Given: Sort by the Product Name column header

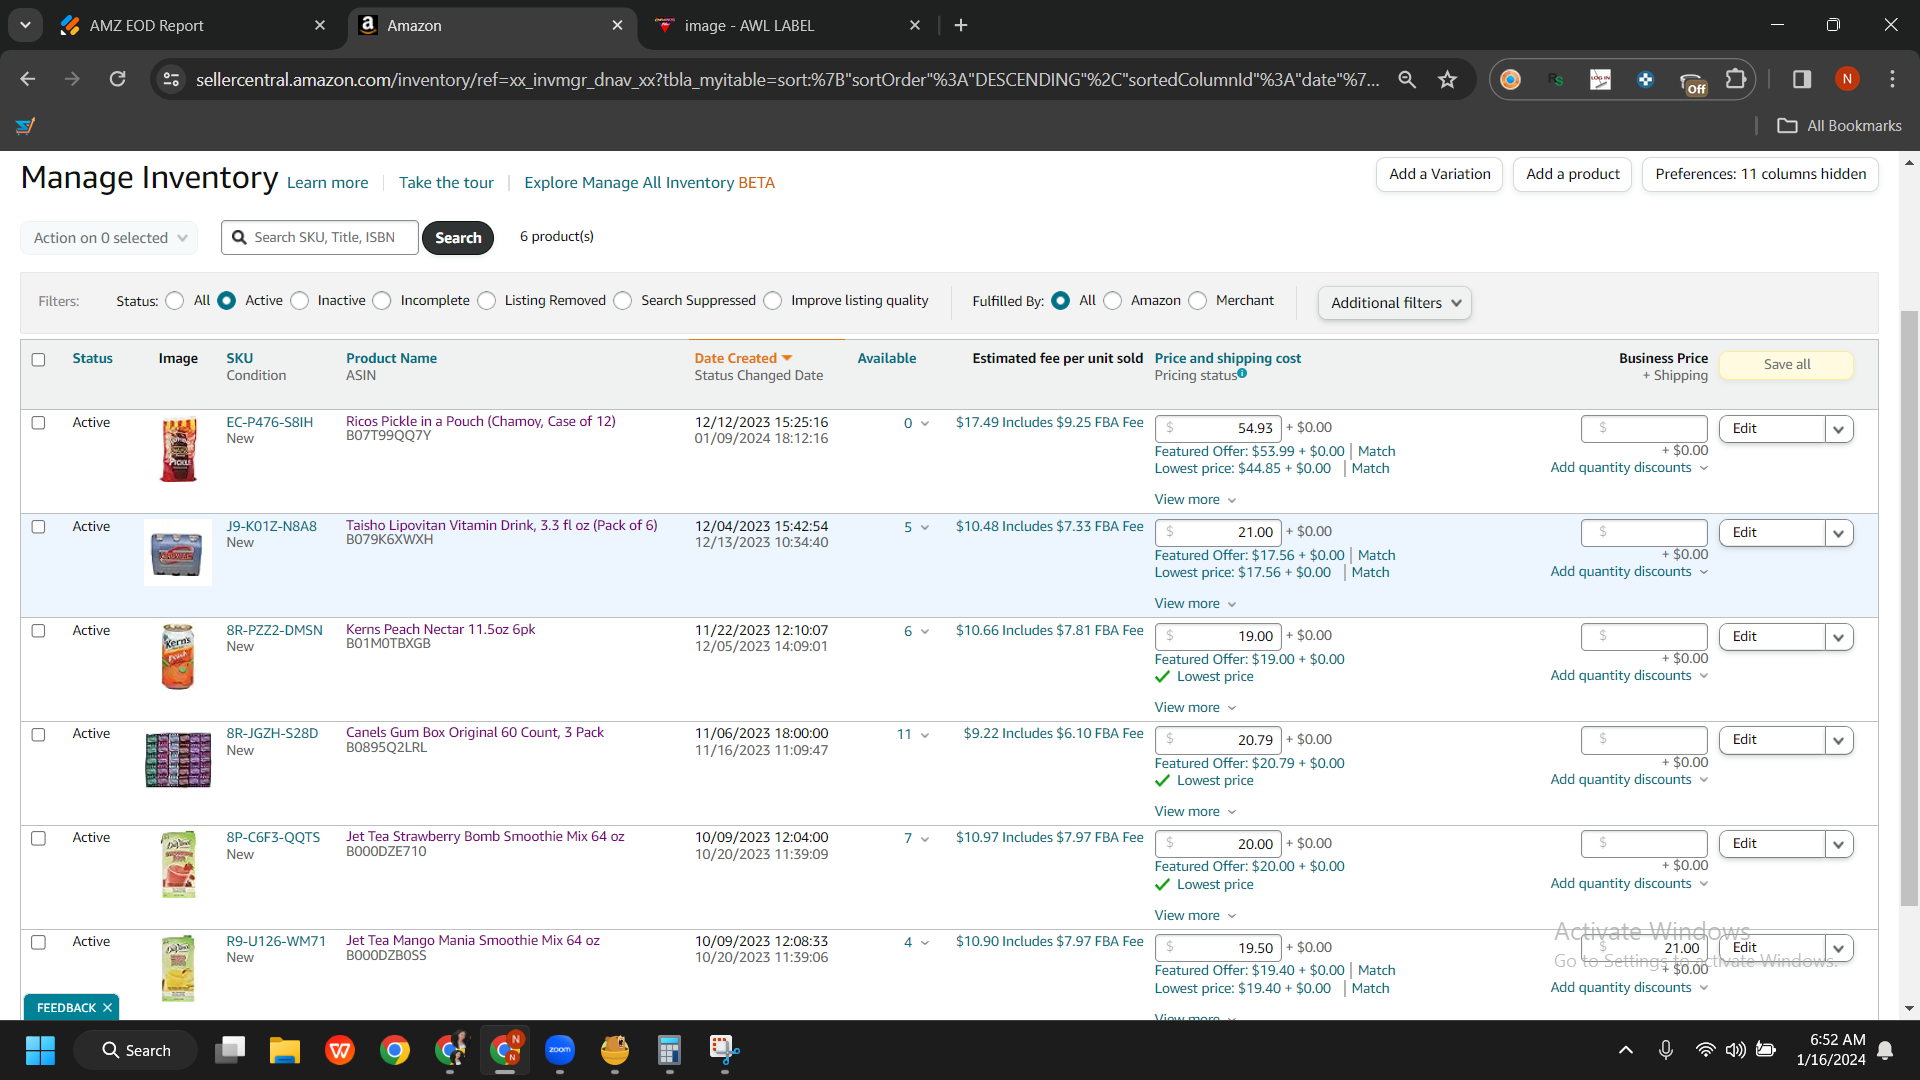Looking at the screenshot, I should tap(391, 359).
